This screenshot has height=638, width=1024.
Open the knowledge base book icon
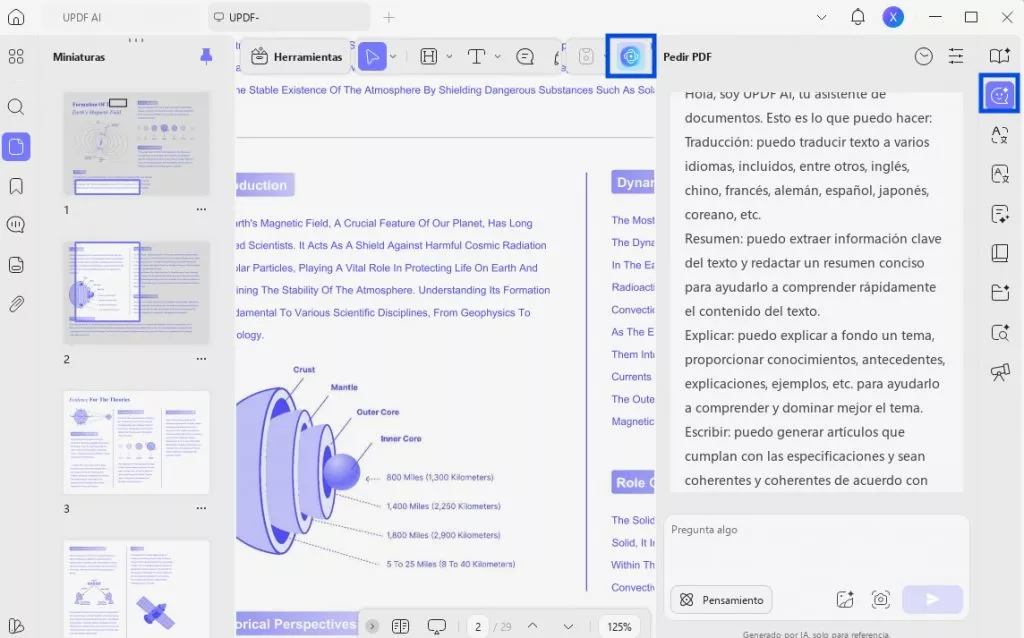(999, 253)
